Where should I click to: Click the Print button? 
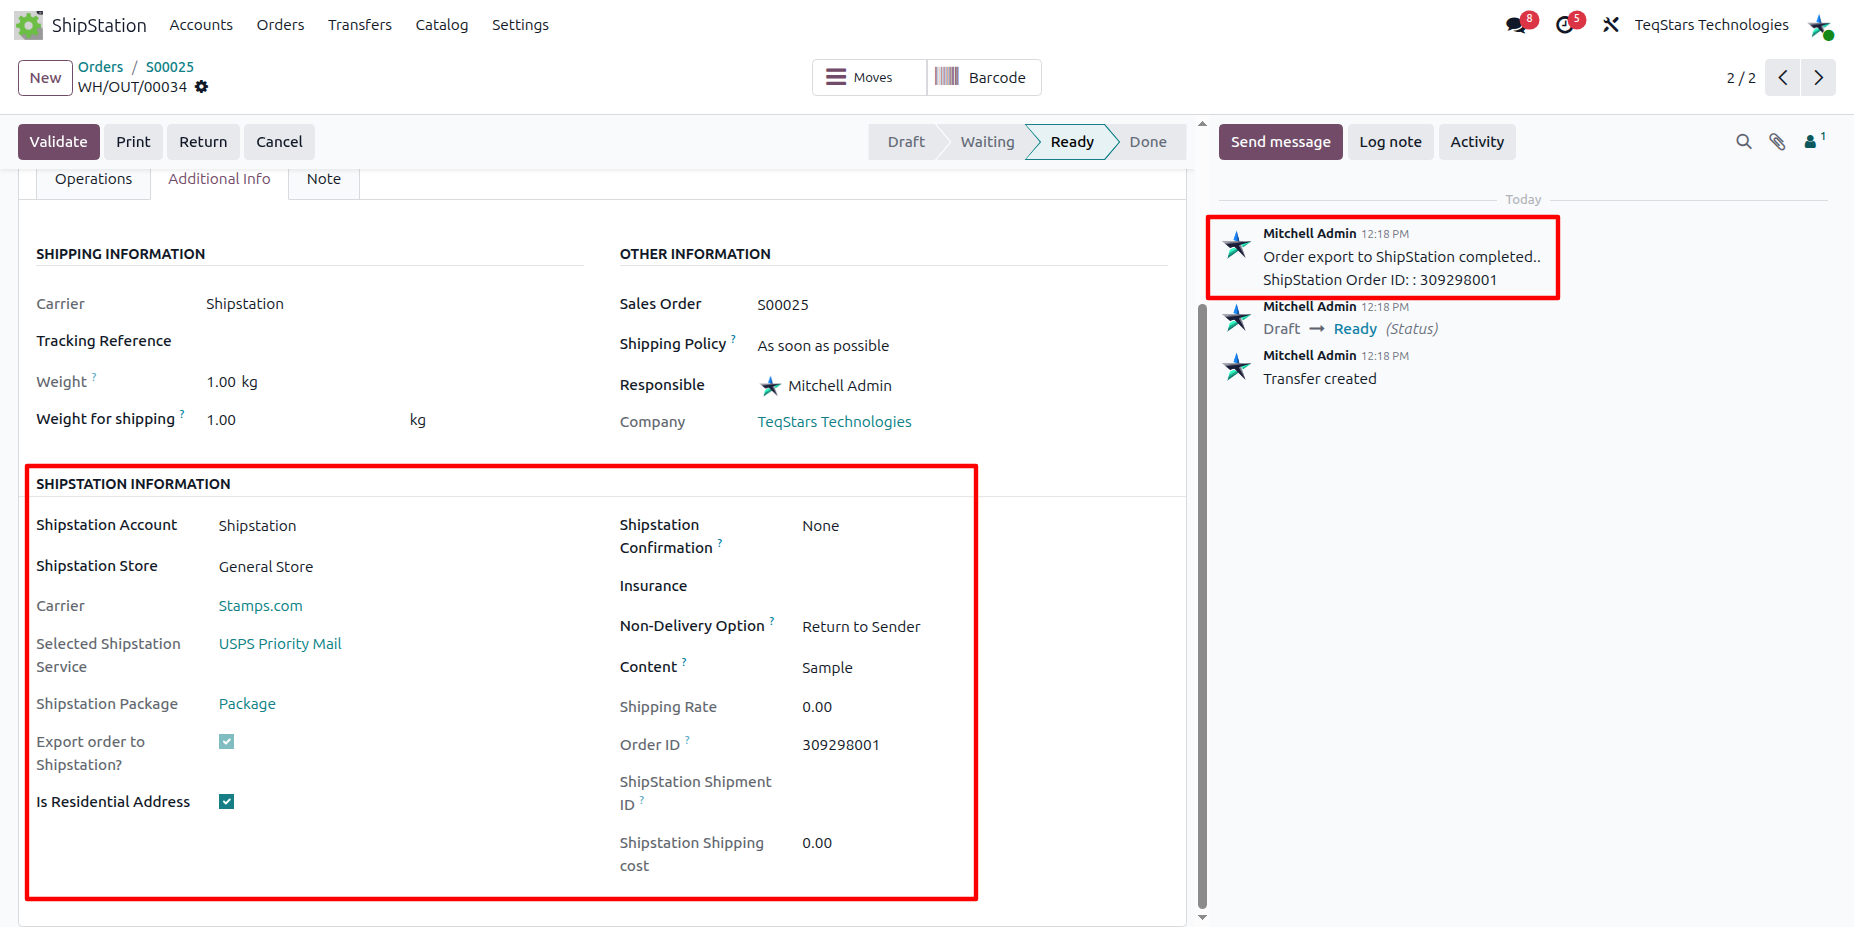[133, 142]
